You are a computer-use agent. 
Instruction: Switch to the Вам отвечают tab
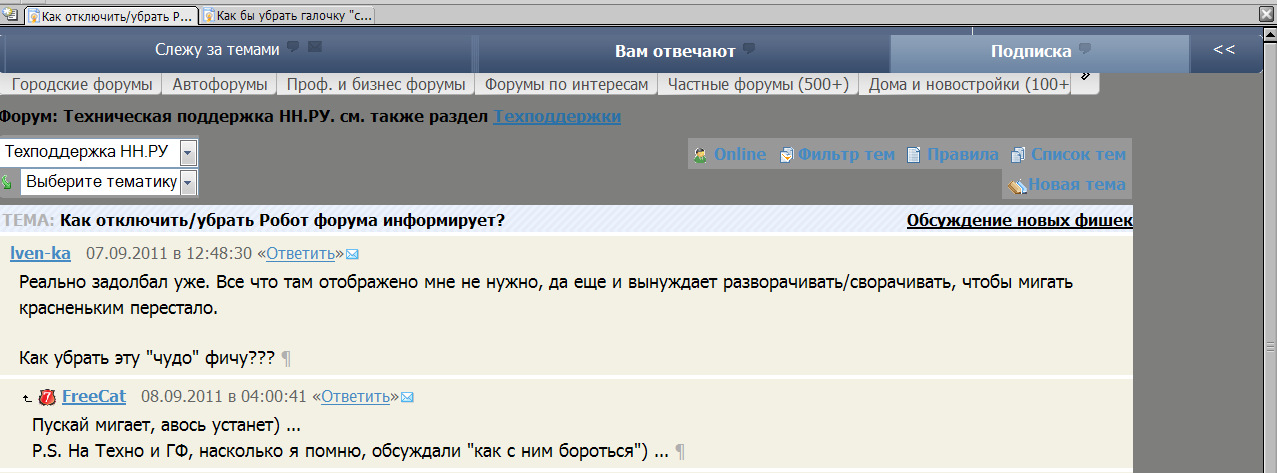coord(674,51)
